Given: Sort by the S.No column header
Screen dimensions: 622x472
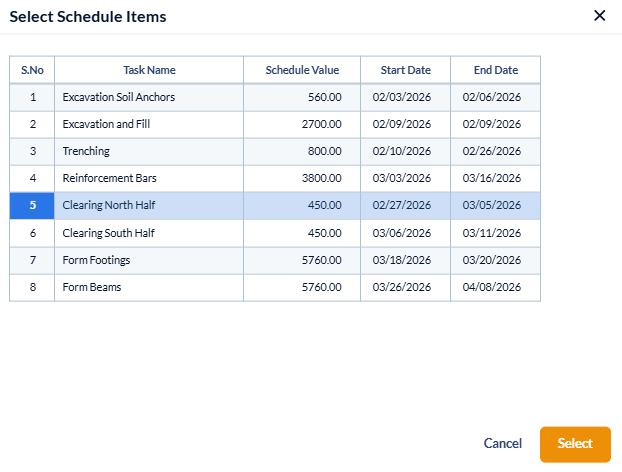Looking at the screenshot, I should 32,70.
